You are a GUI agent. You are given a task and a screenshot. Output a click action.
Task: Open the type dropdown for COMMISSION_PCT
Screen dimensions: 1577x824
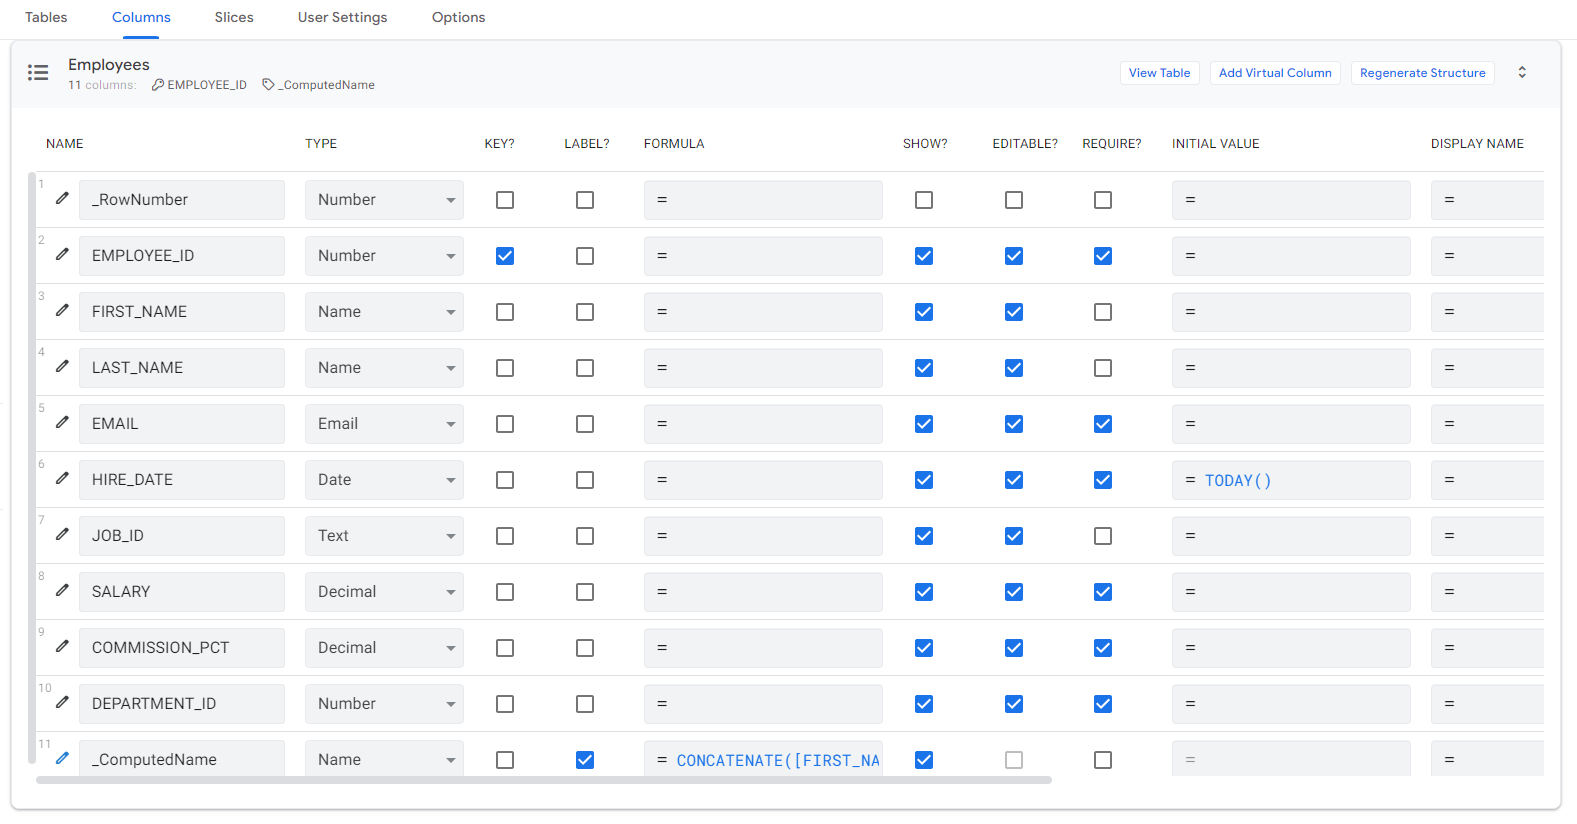coord(384,648)
